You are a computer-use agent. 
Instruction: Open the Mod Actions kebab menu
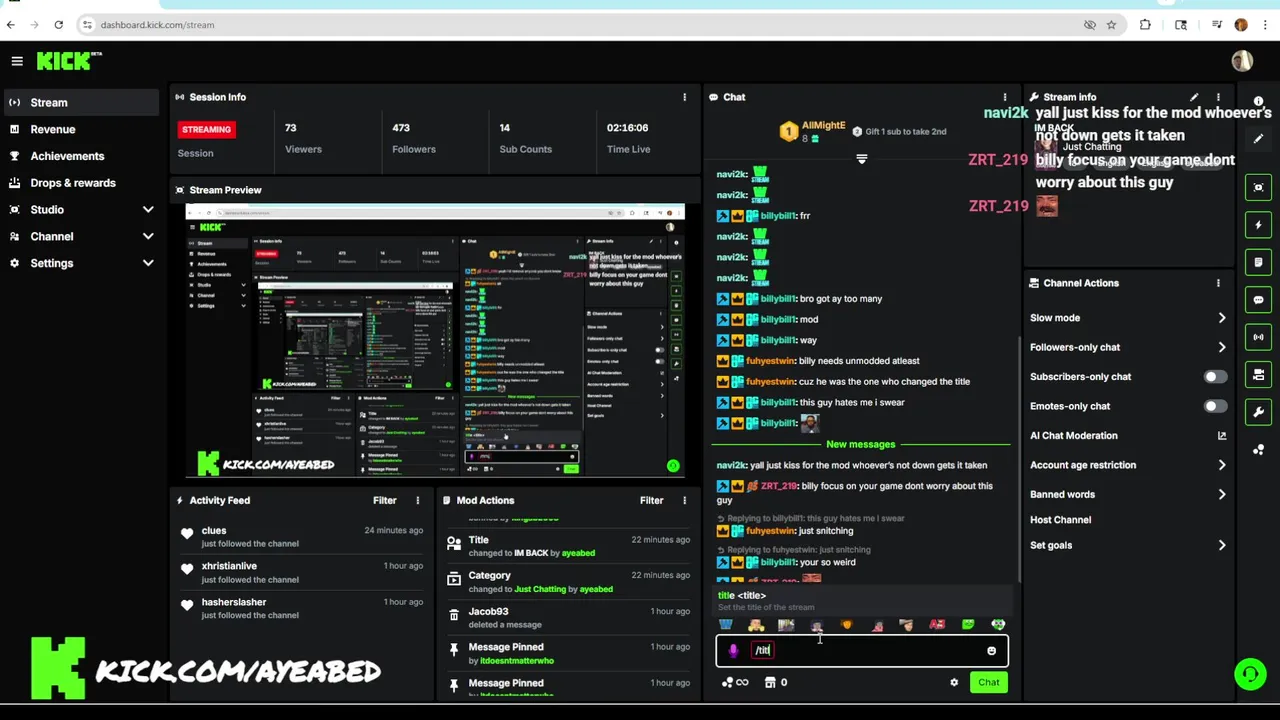click(685, 500)
